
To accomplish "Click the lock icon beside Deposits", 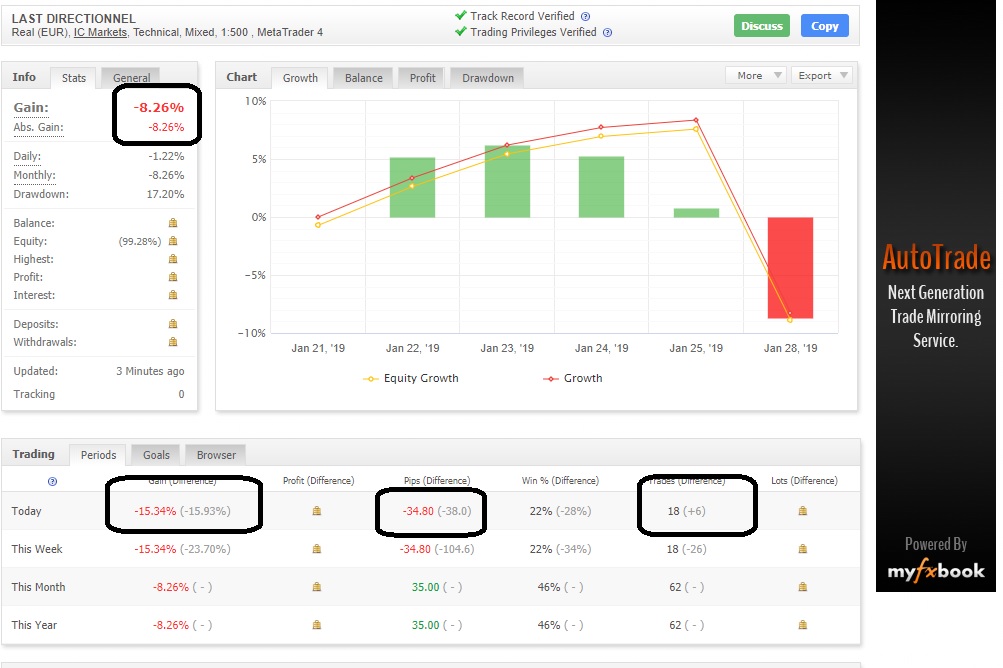I will [x=173, y=324].
